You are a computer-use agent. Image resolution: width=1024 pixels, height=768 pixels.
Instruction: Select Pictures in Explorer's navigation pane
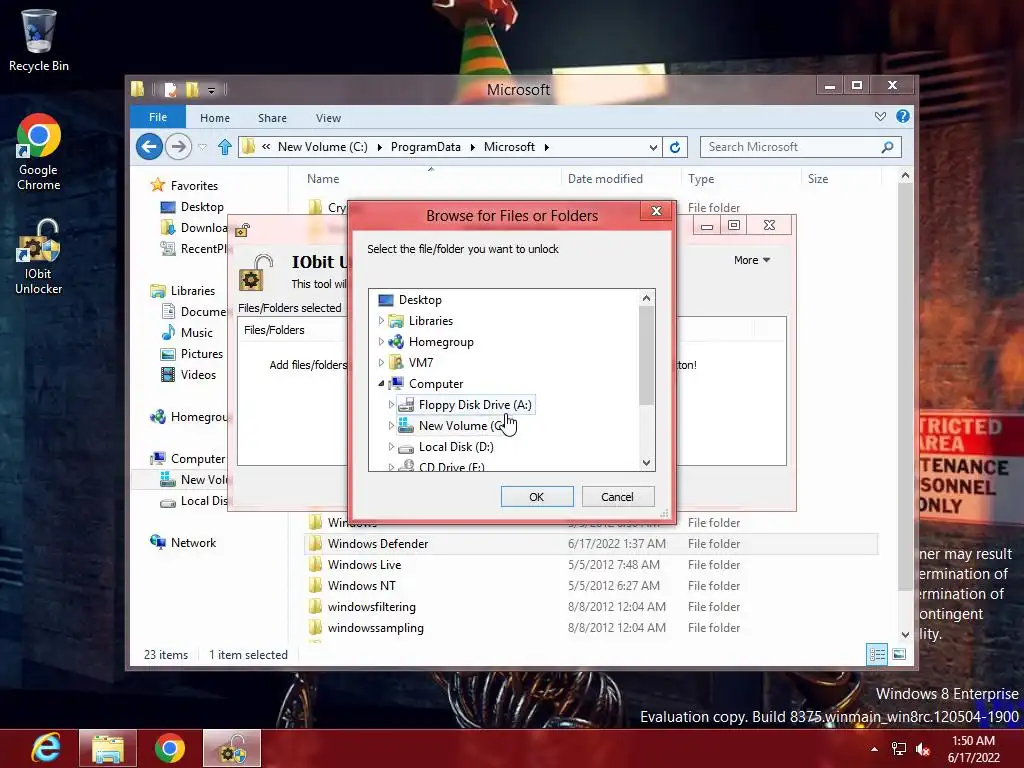pyautogui.click(x=202, y=353)
